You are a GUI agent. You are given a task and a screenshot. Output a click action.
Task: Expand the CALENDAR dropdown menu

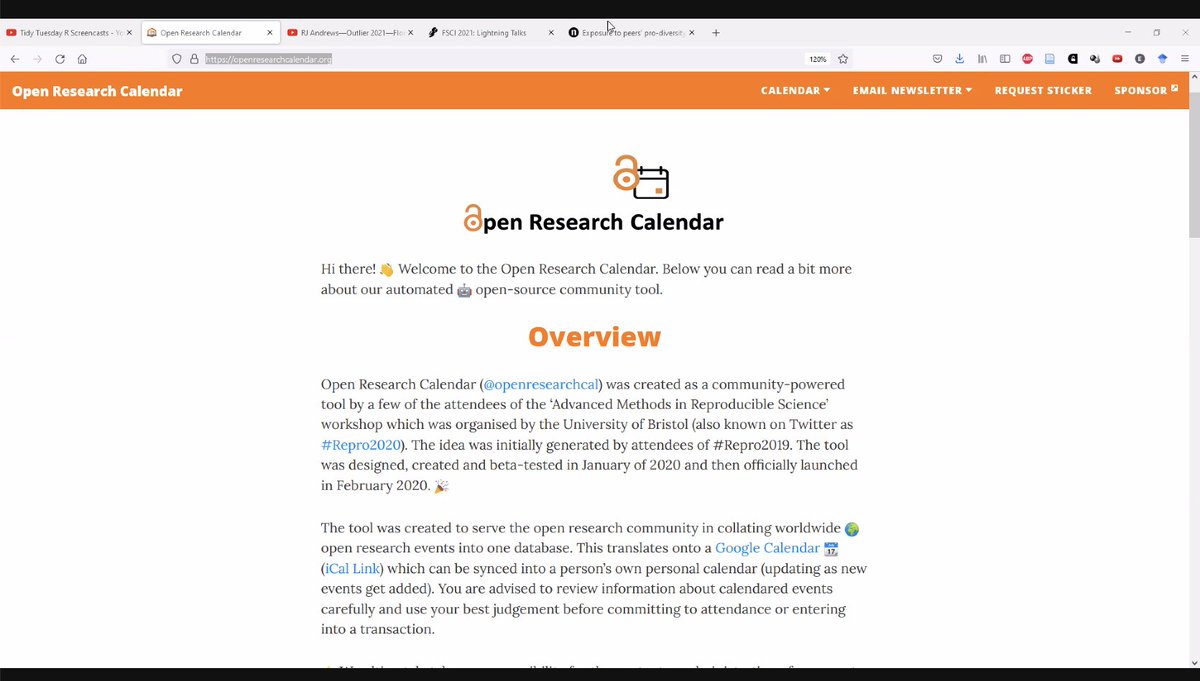coord(795,91)
